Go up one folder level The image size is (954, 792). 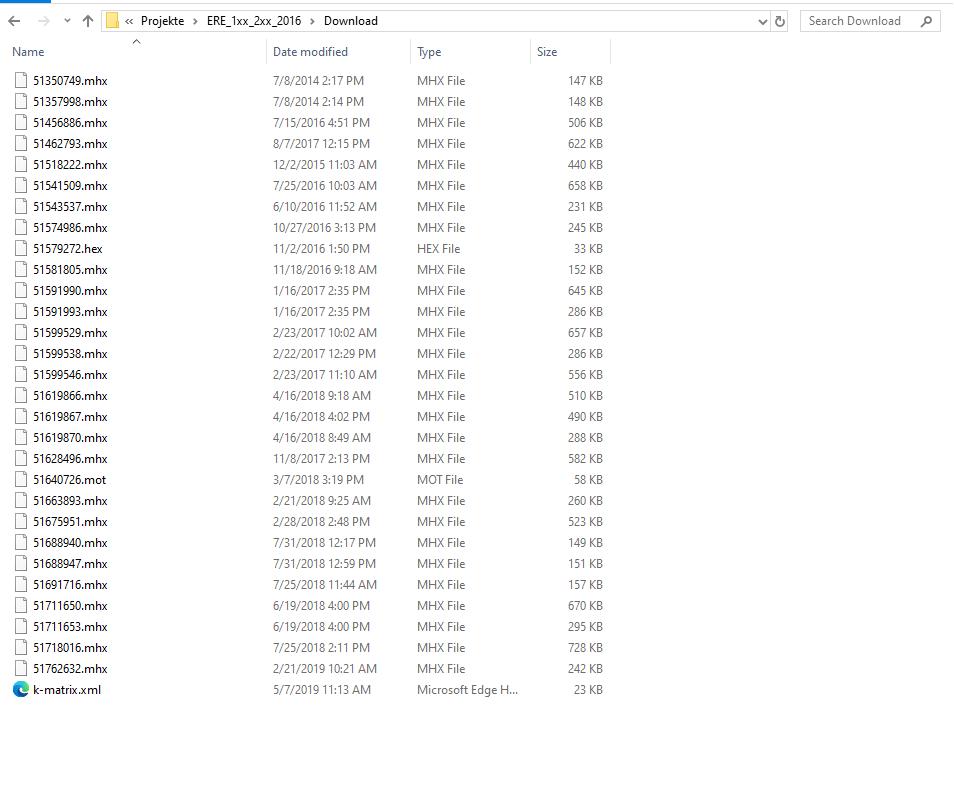pyautogui.click(x=88, y=21)
